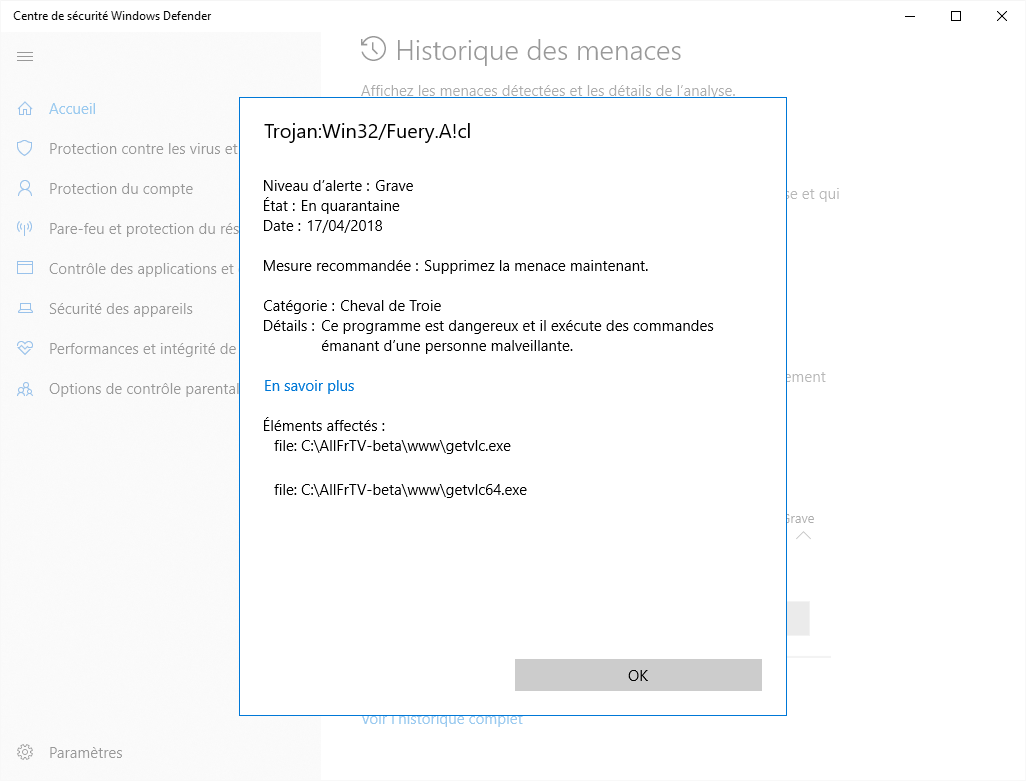
Task: Click the Mesure recommandée line
Action: [x=455, y=266]
